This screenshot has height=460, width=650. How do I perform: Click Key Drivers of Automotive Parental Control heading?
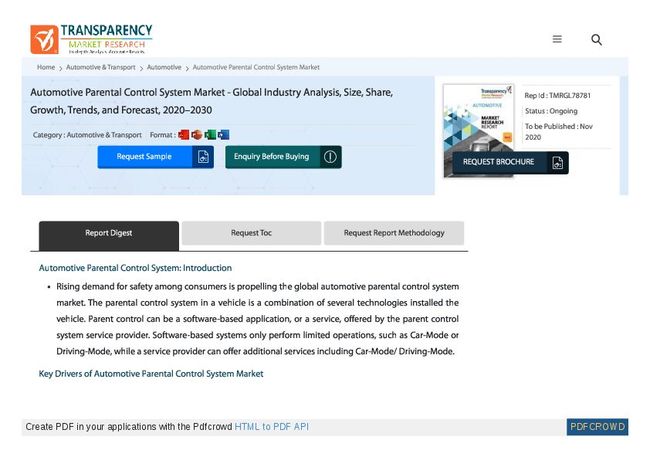pos(151,374)
